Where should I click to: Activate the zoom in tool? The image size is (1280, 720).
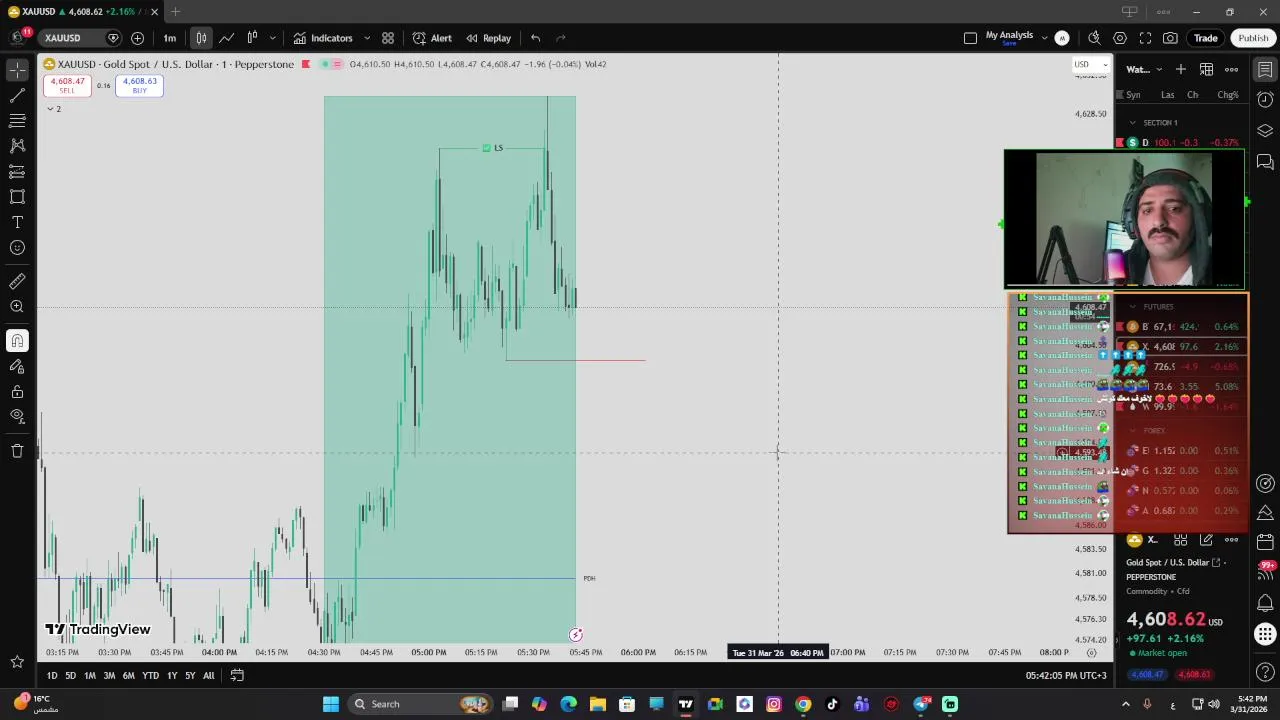(x=17, y=307)
